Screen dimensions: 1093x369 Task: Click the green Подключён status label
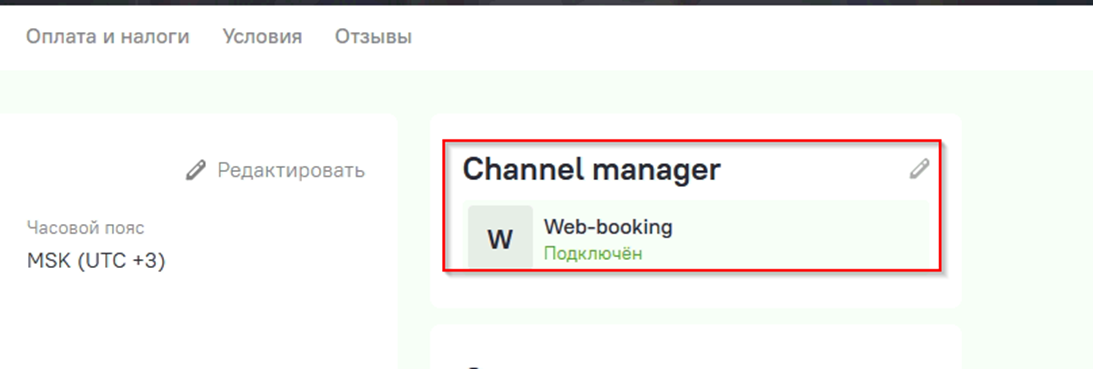click(x=593, y=253)
